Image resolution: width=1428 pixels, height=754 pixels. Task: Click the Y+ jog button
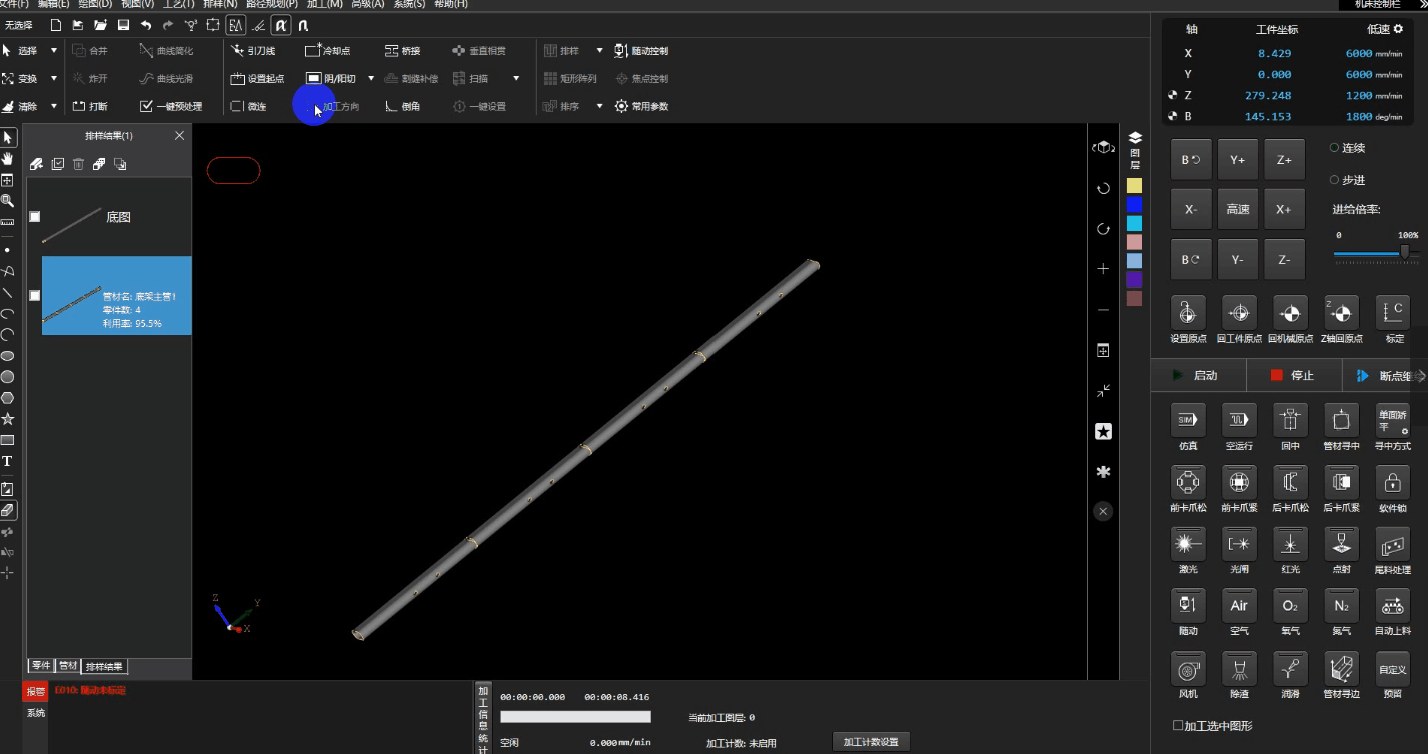click(x=1238, y=160)
